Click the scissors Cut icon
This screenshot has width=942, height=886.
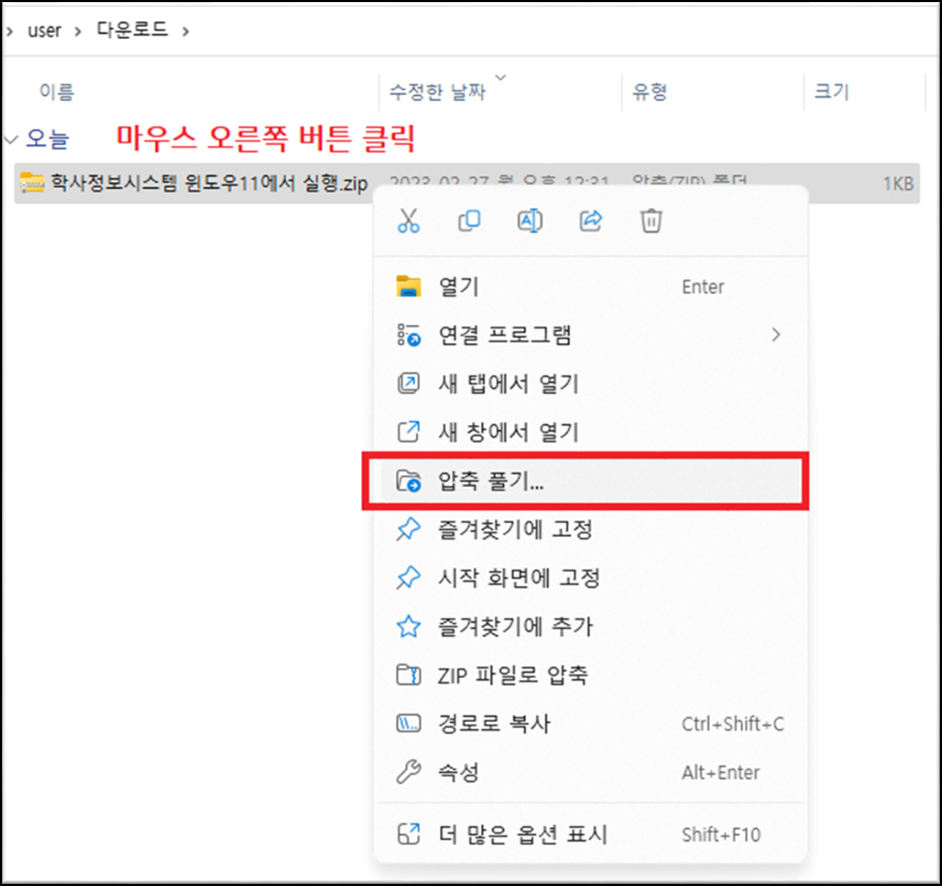pos(409,220)
